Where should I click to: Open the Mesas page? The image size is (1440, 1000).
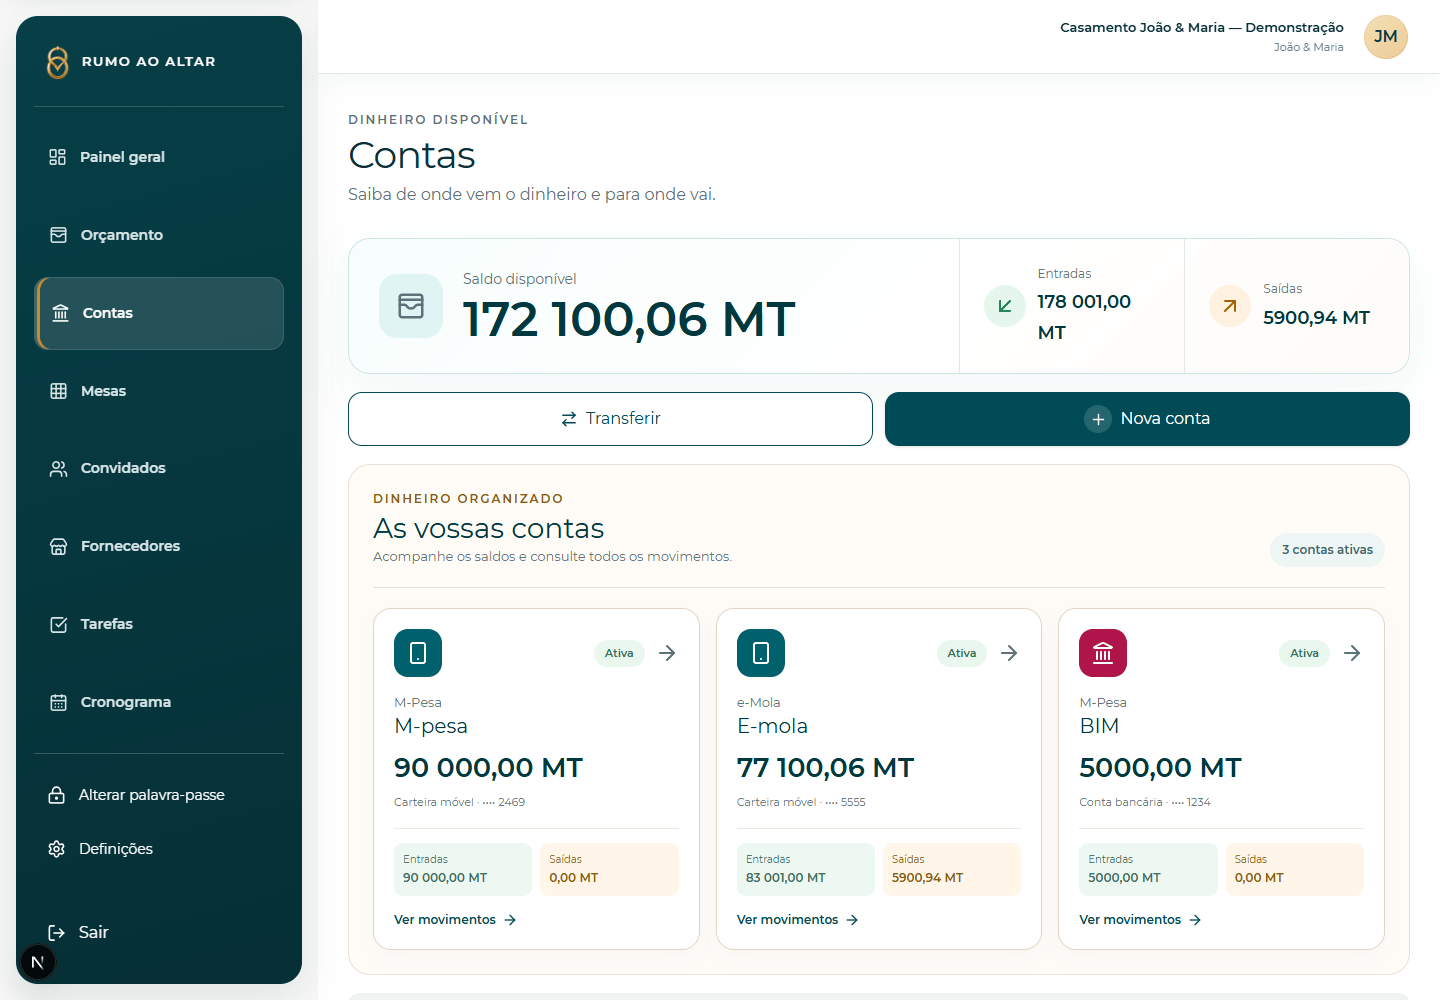(x=159, y=391)
